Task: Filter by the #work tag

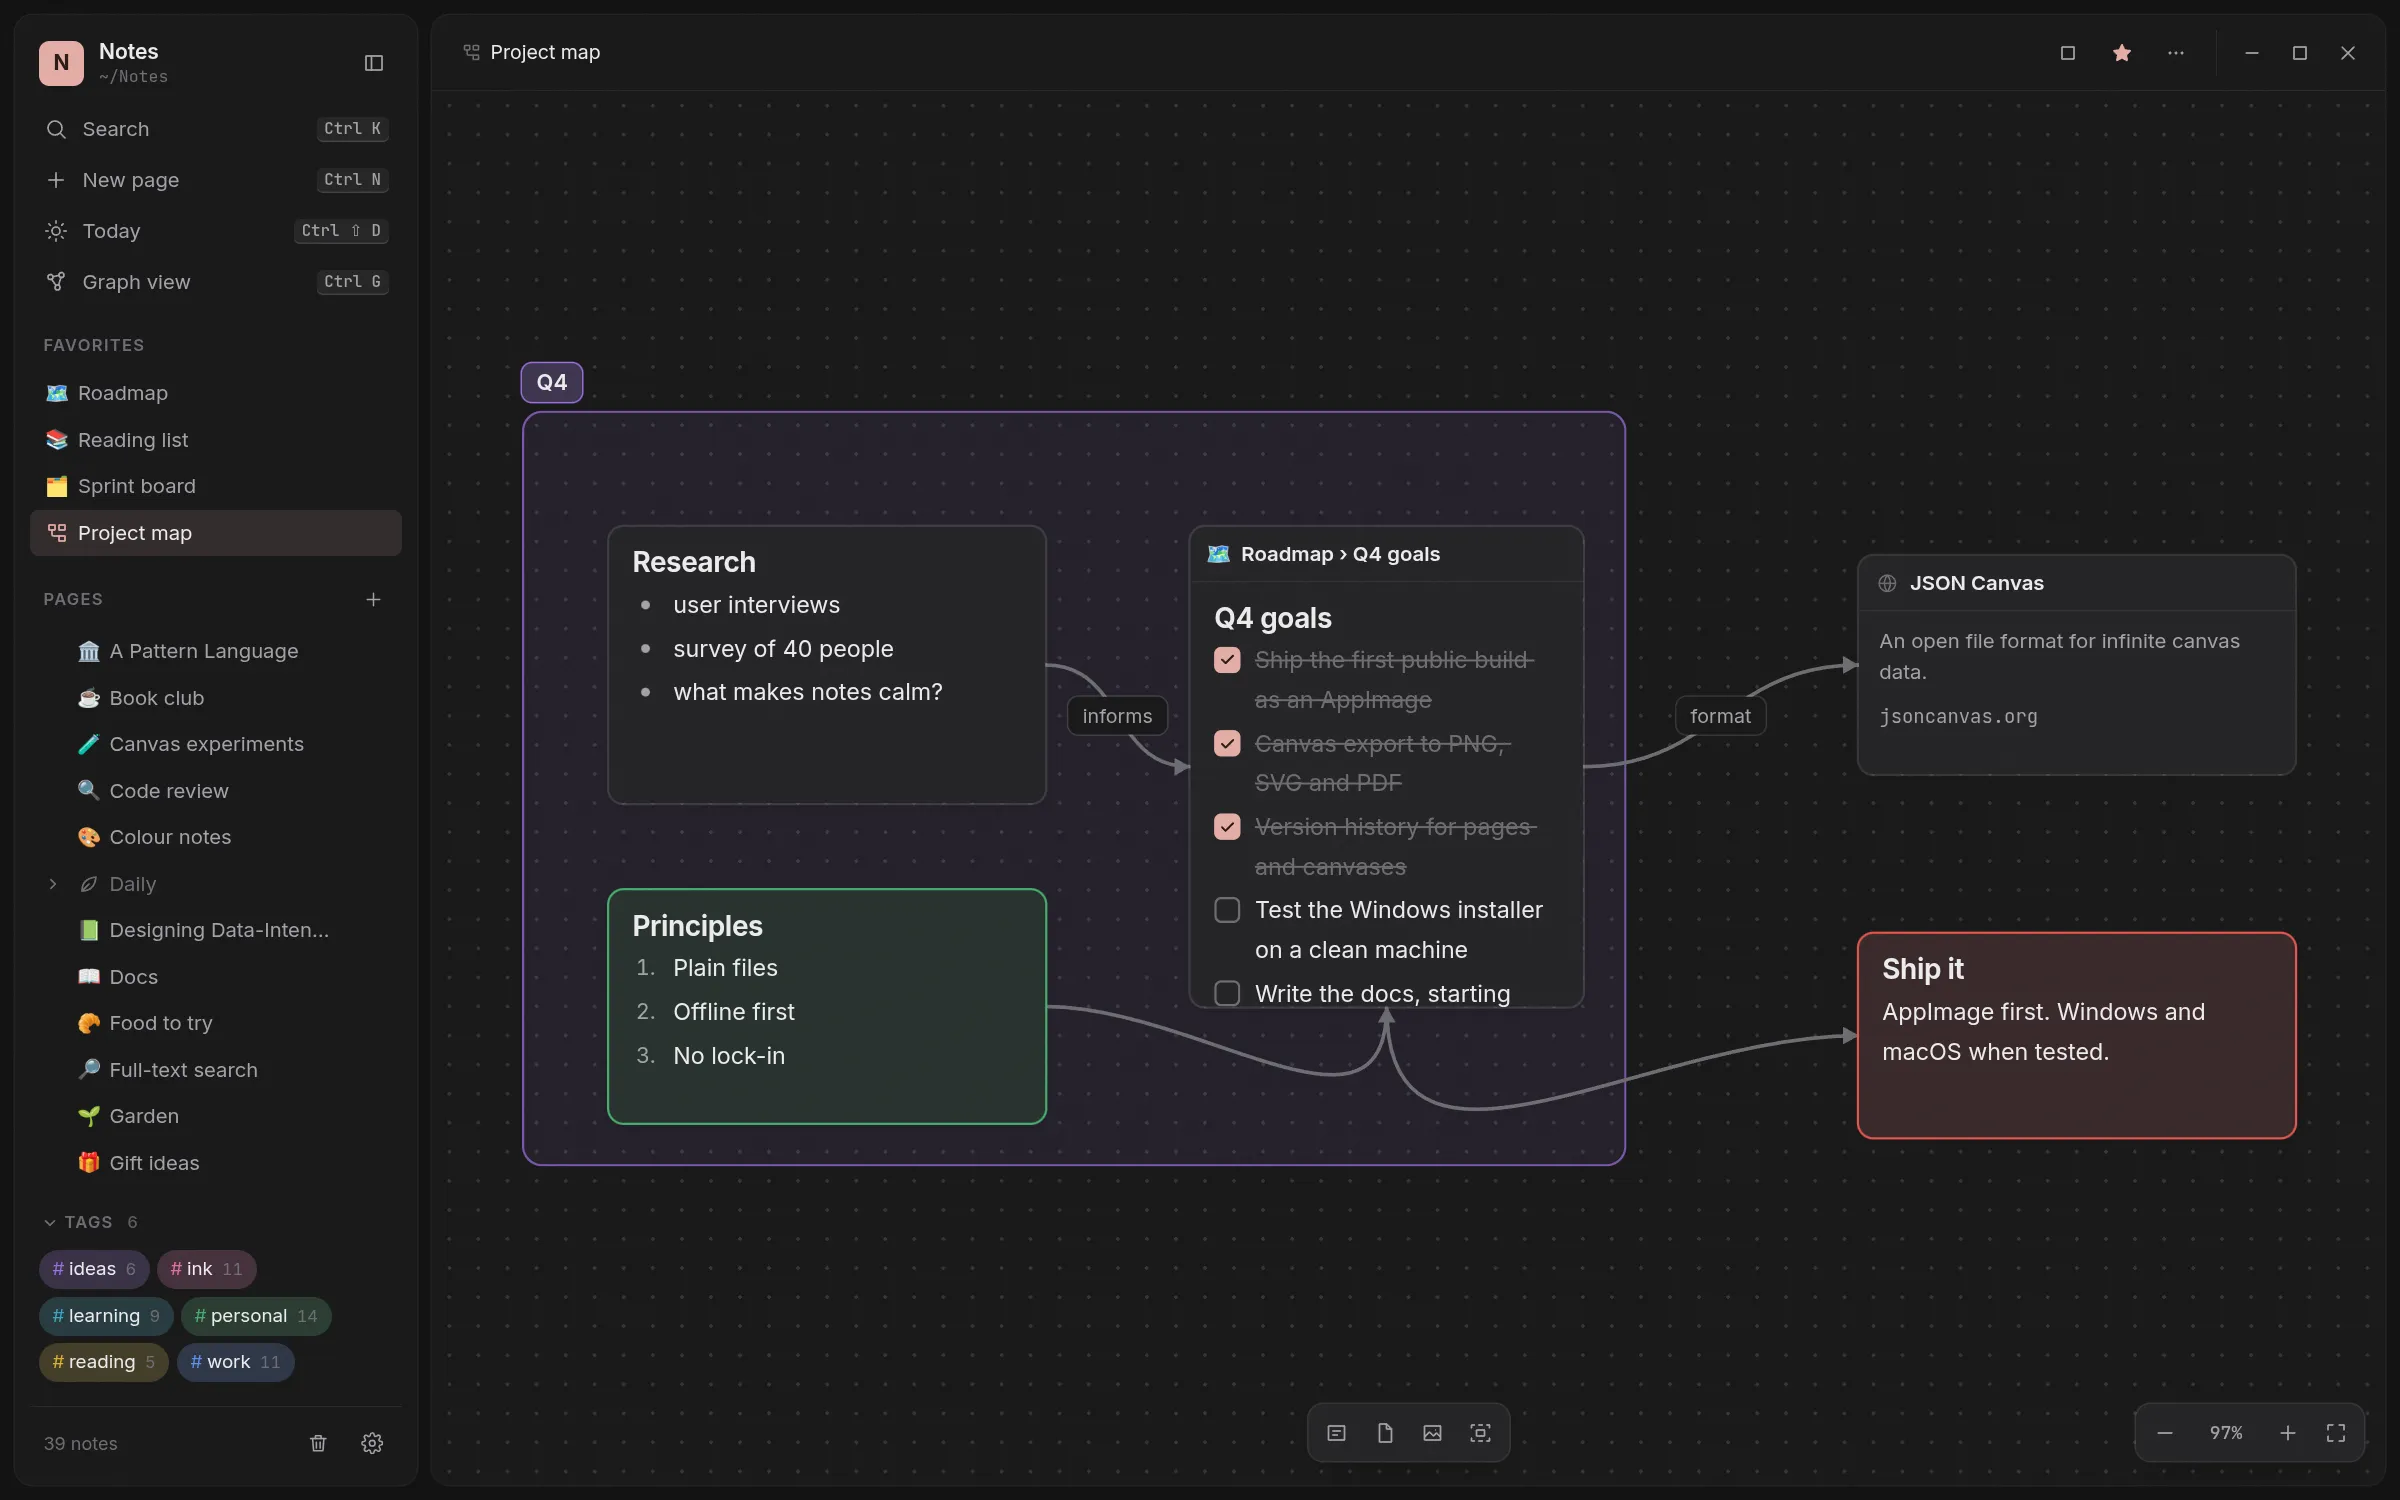Action: 236,1362
